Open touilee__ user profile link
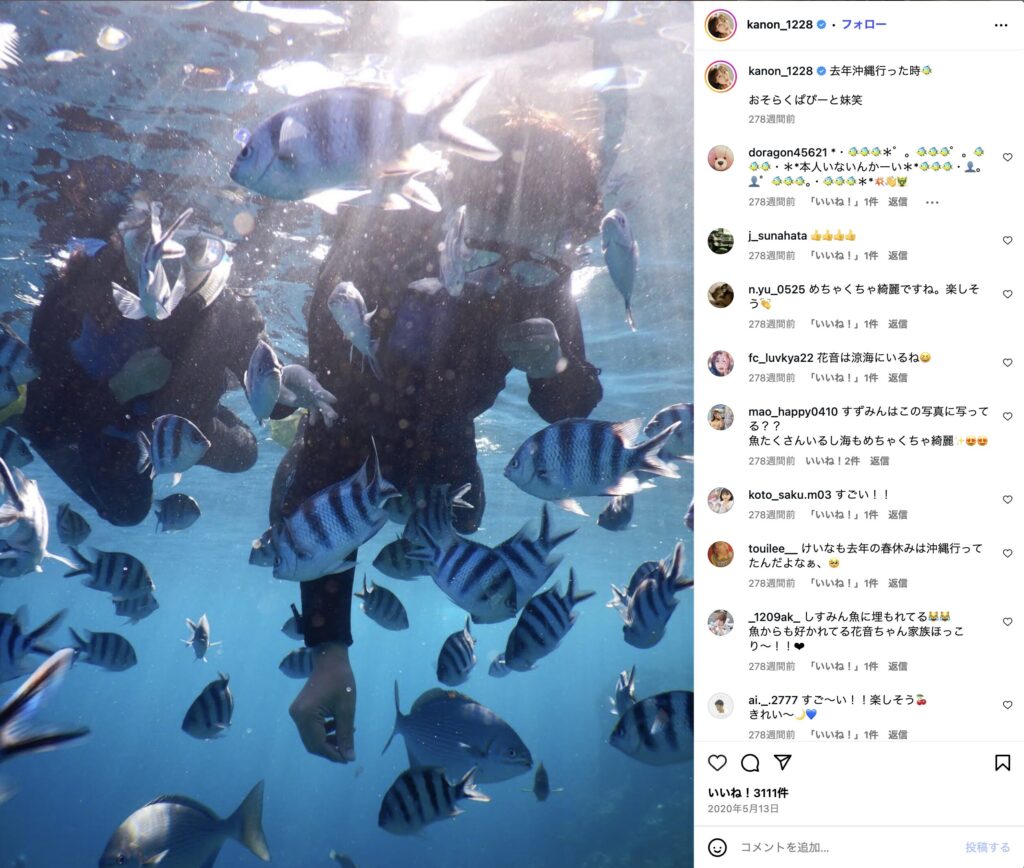 (773, 548)
